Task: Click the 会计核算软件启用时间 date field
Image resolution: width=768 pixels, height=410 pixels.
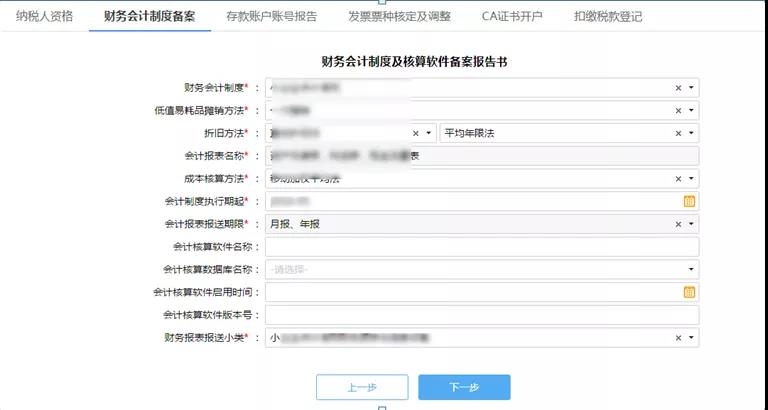Action: click(482, 292)
